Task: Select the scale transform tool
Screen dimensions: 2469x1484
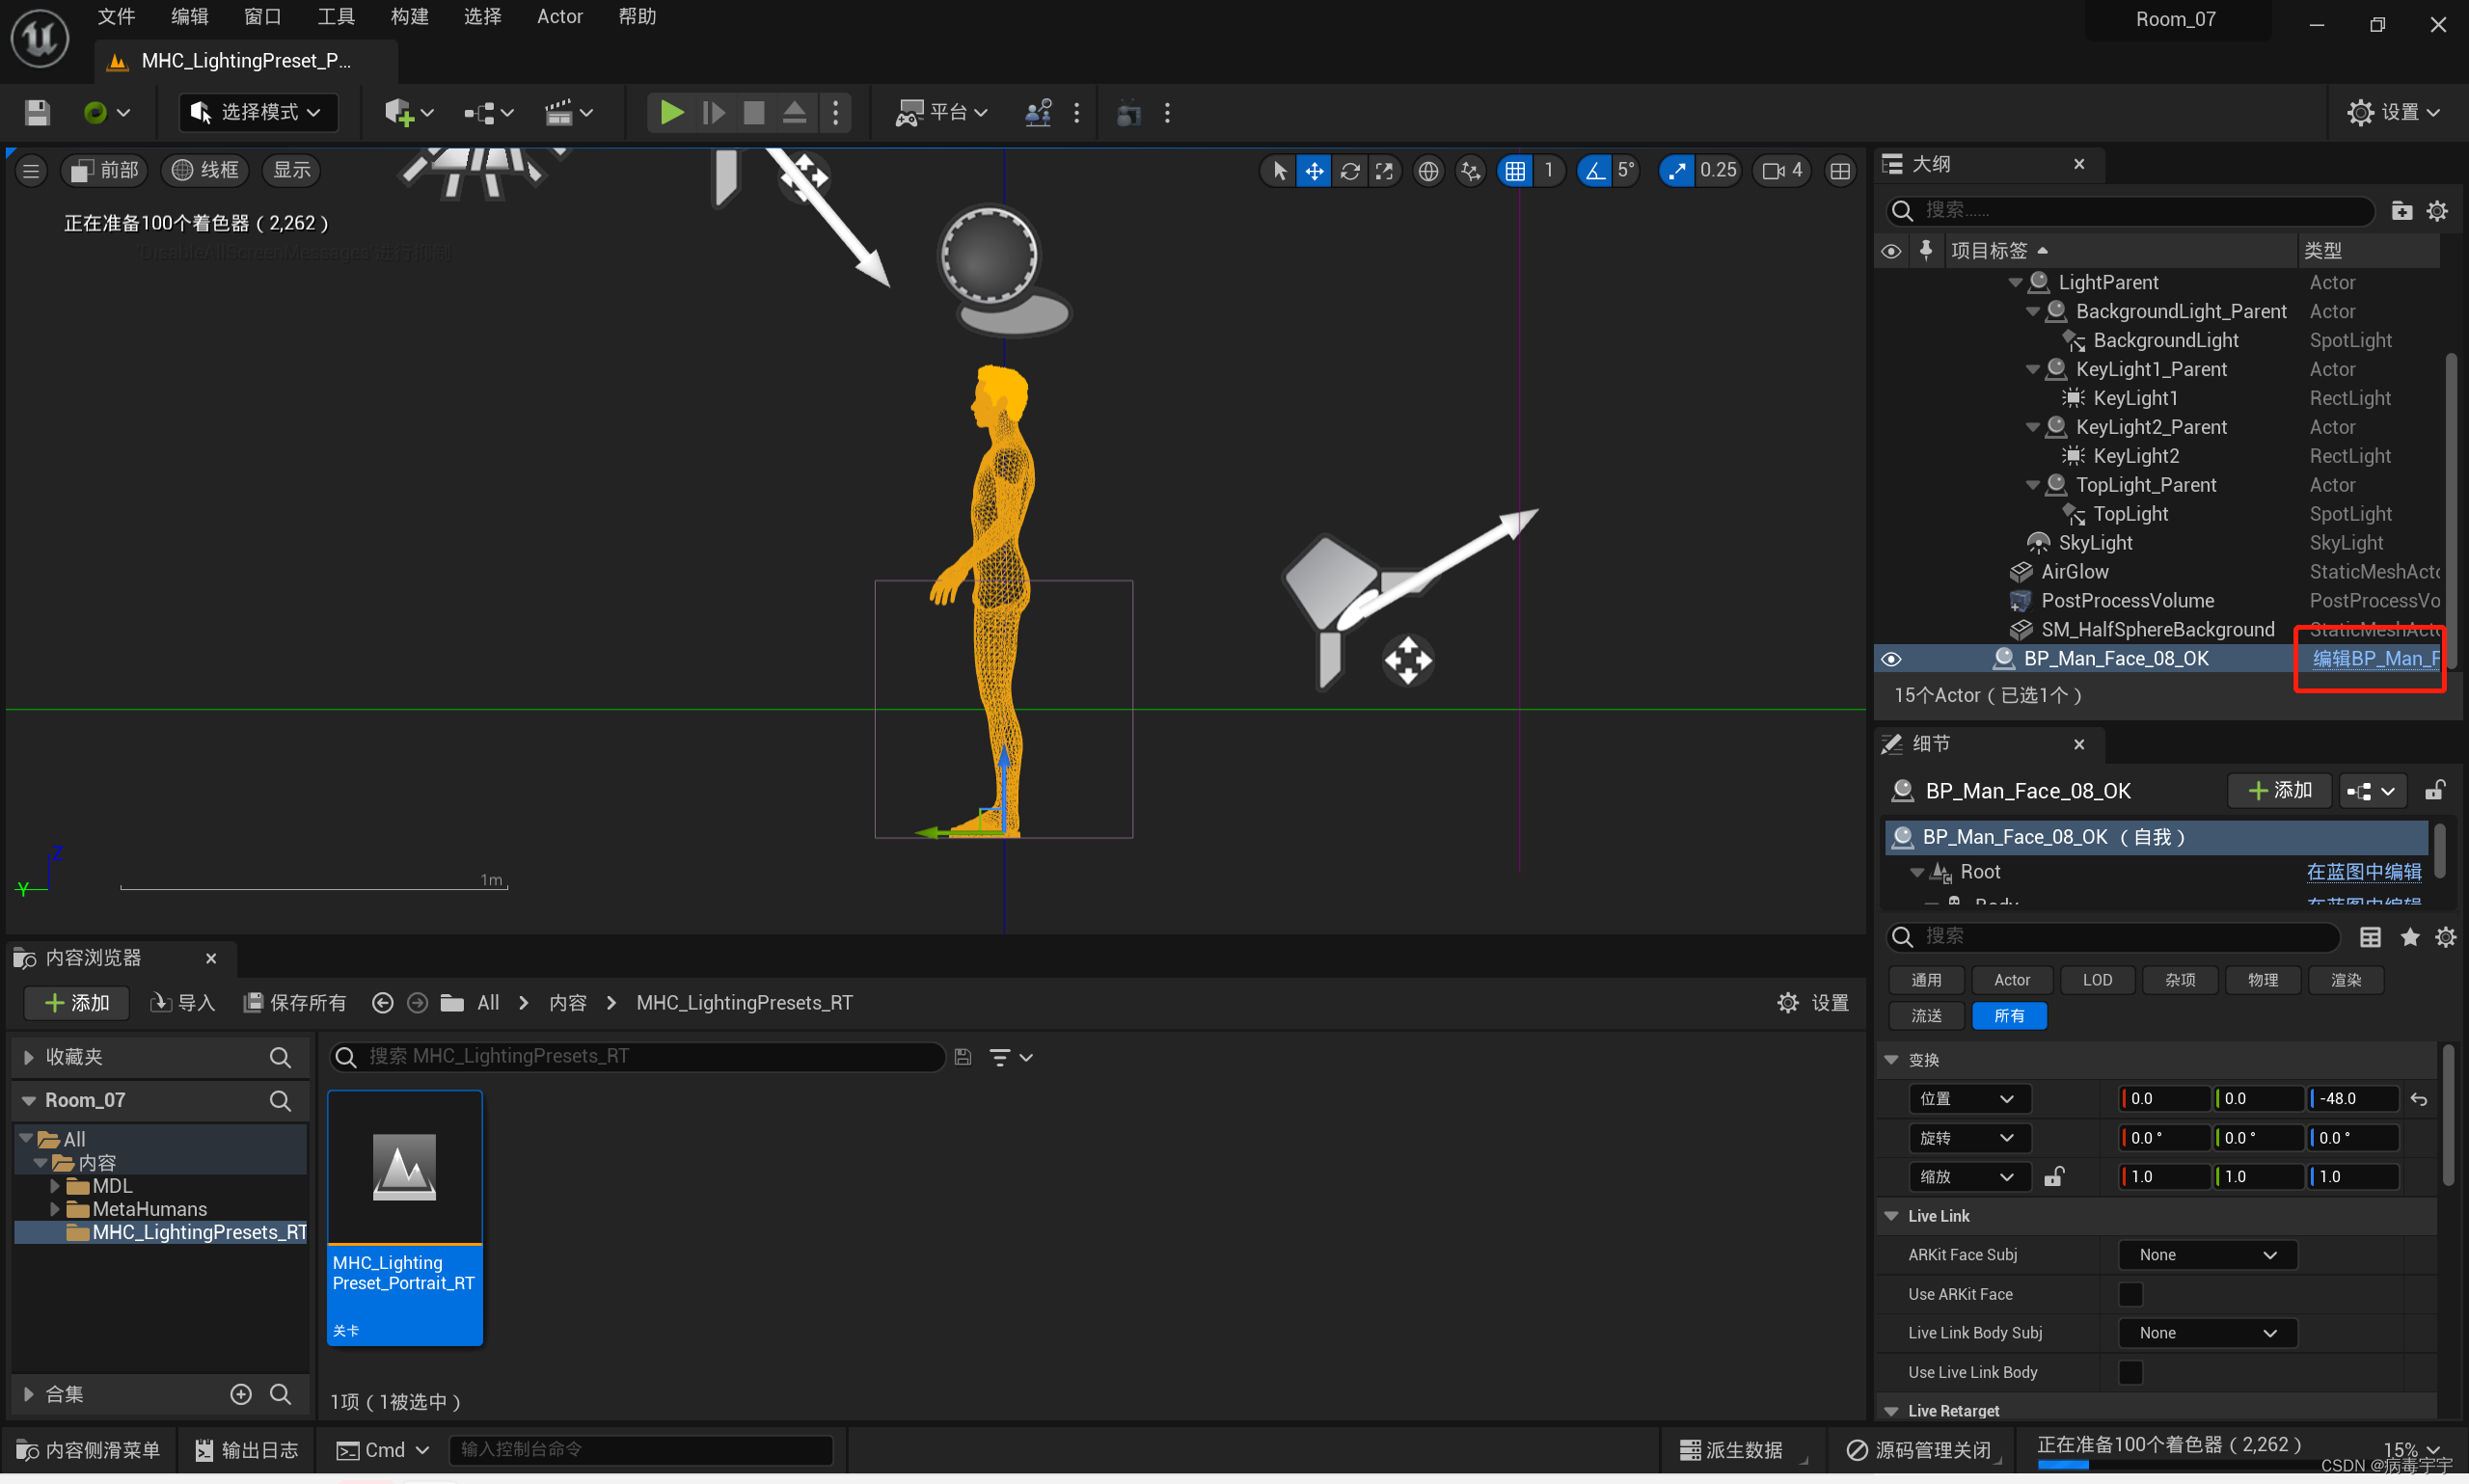Action: 1384,171
